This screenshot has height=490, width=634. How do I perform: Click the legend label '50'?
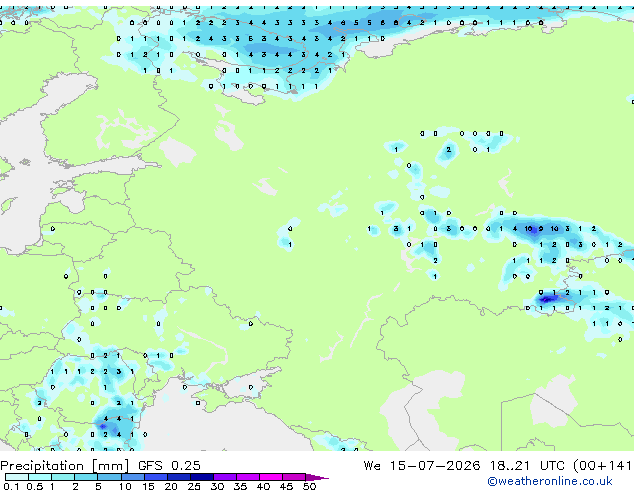click(x=309, y=486)
